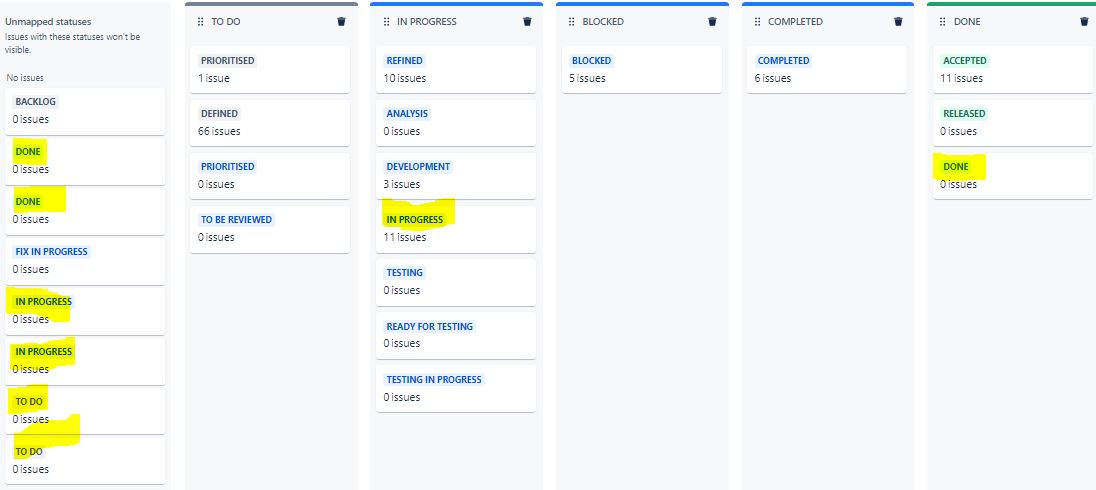
Task: Grab the BLOCKED column drag handle
Action: [572, 22]
